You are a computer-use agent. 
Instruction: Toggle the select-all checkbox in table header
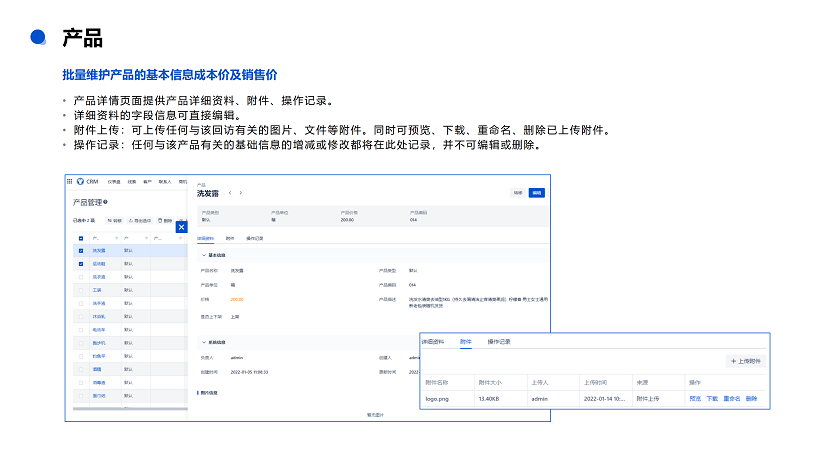click(81, 238)
